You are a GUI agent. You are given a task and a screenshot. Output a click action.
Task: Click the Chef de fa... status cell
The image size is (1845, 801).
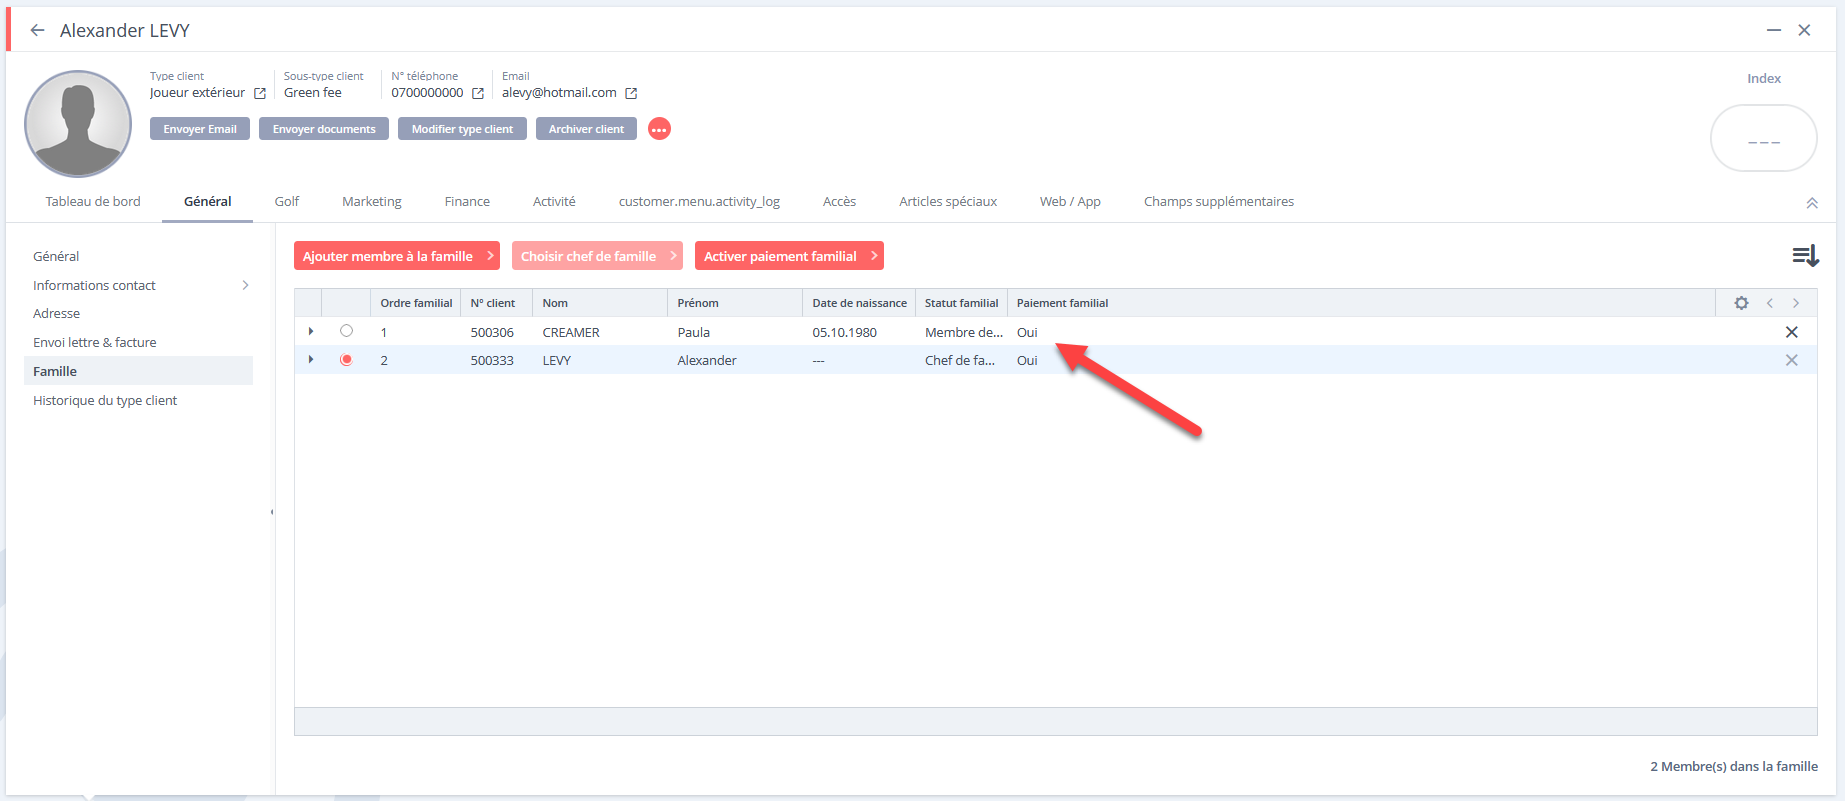coord(960,360)
